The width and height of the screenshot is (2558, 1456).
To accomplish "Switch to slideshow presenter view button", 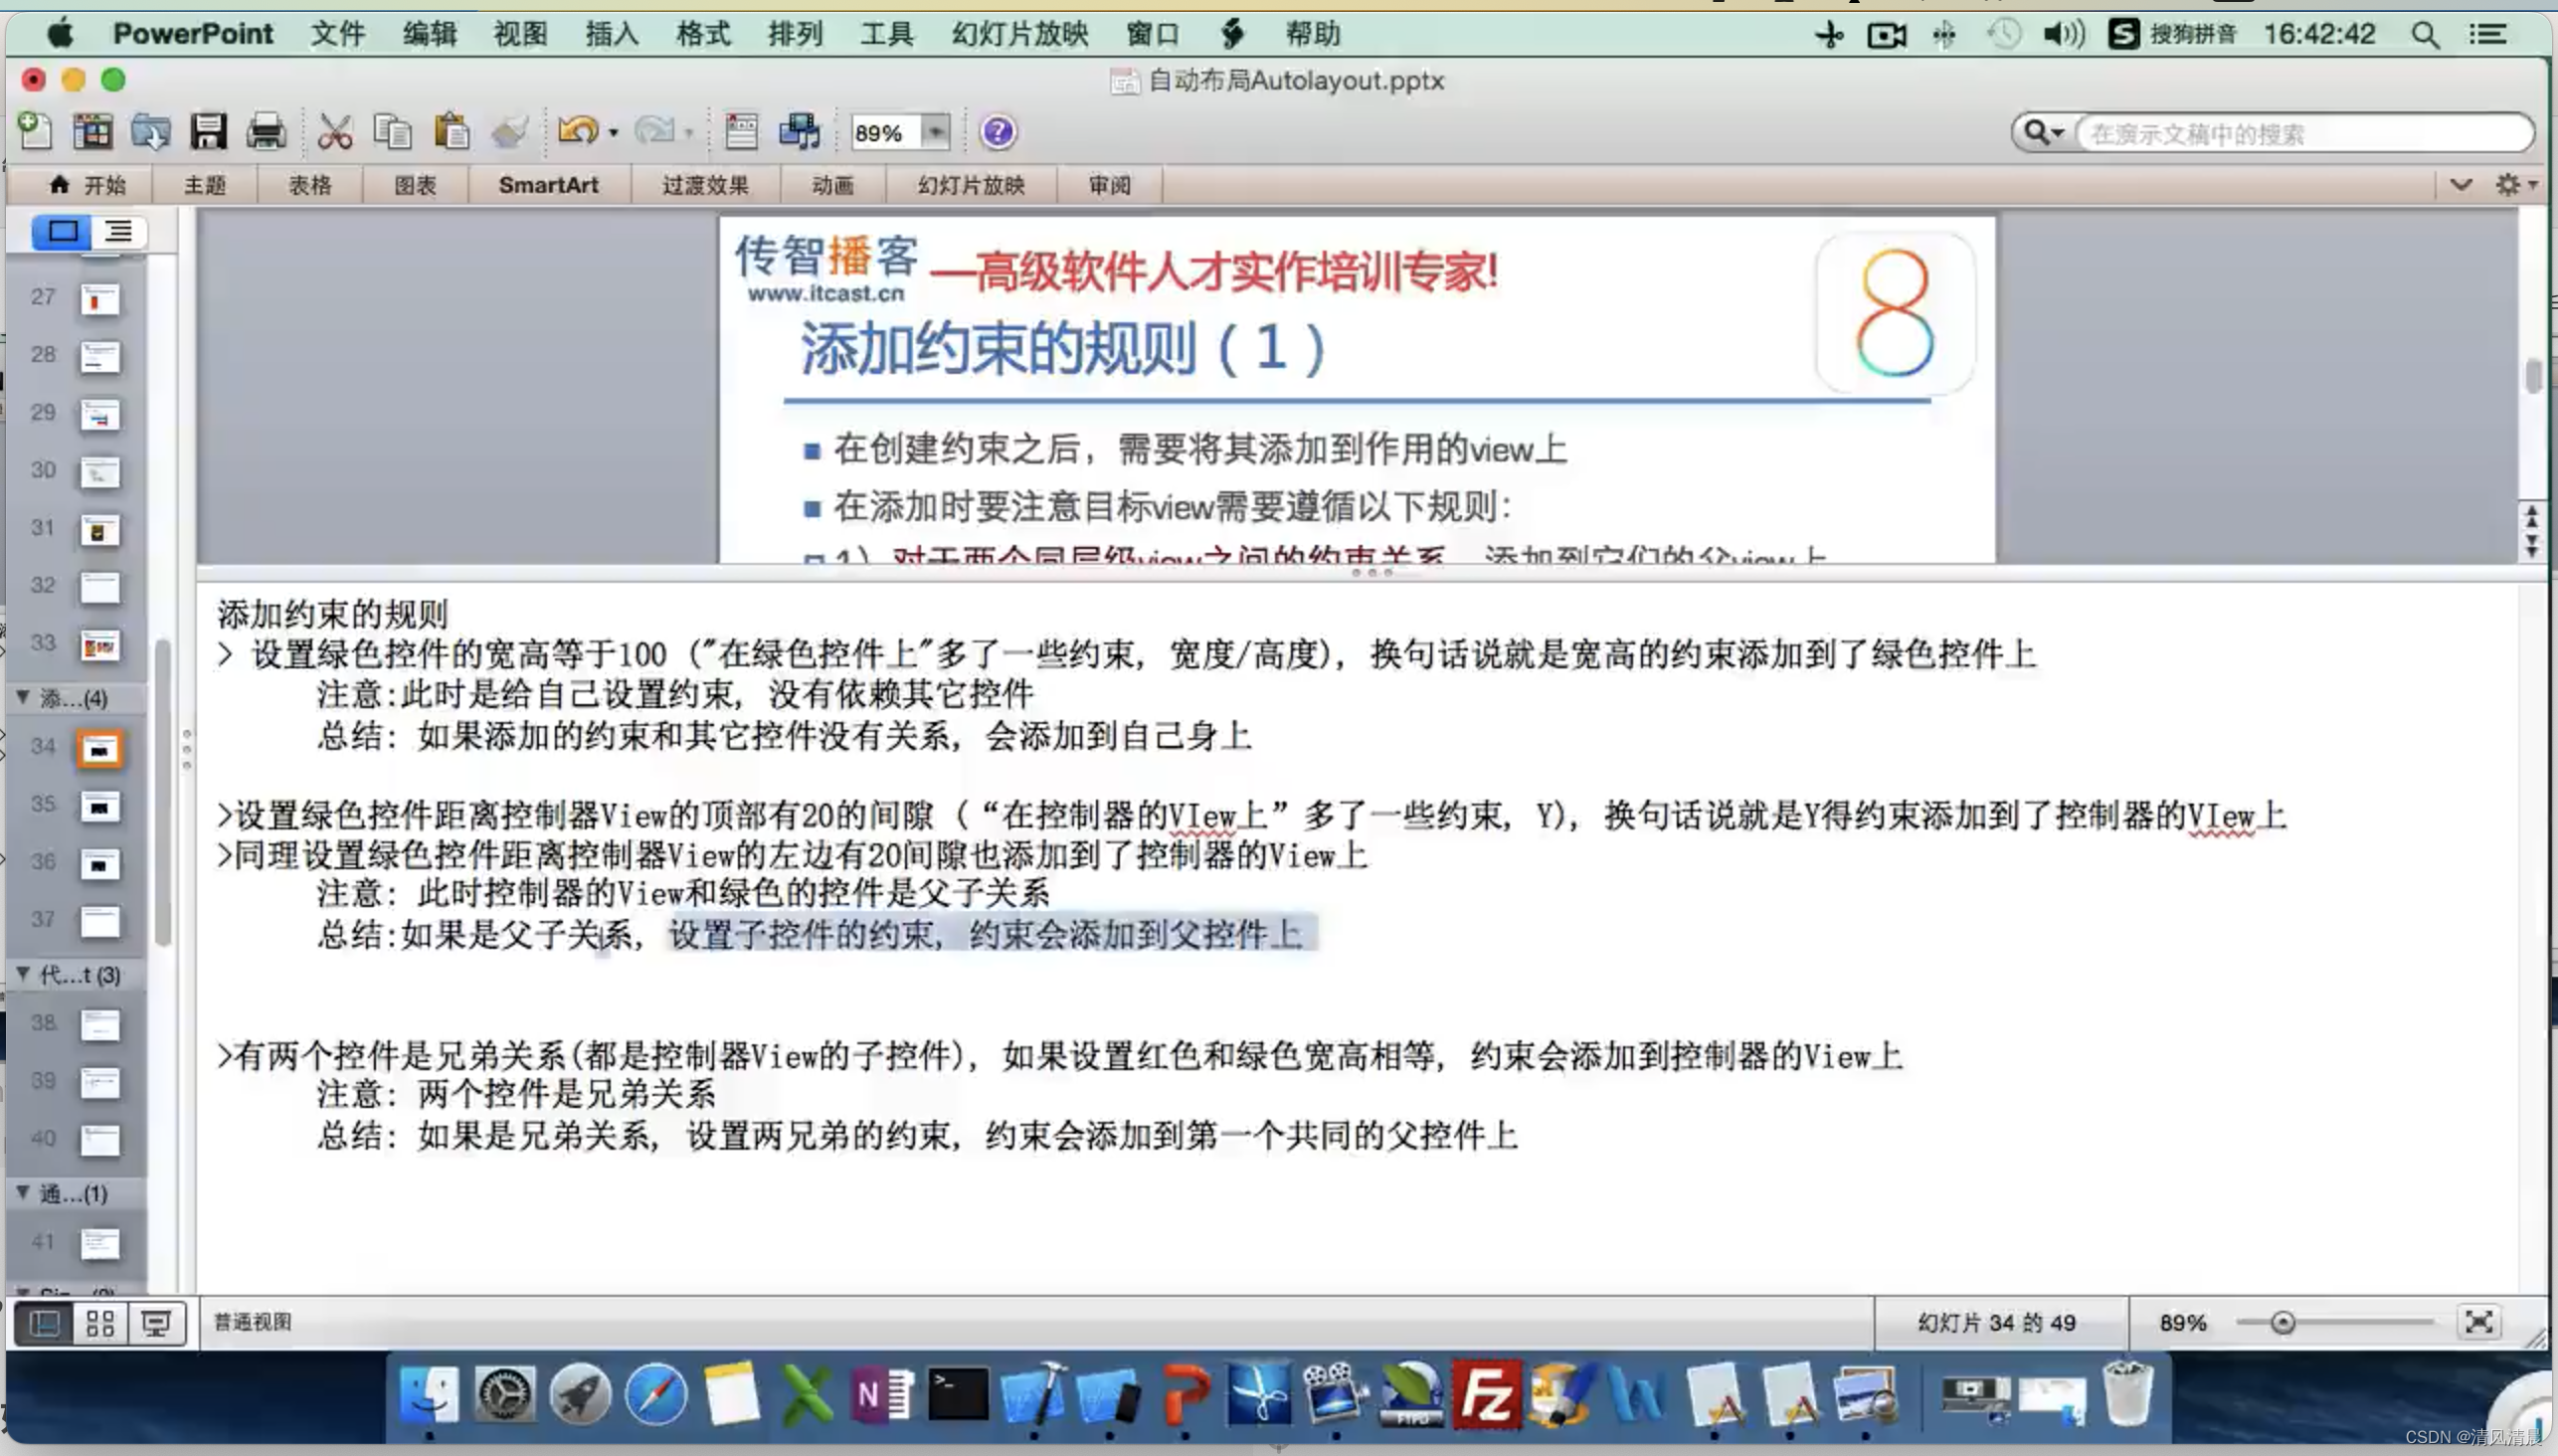I will 156,1323.
